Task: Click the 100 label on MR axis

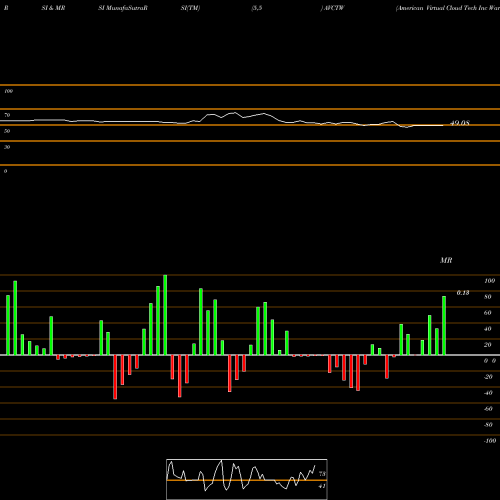Action: tap(490, 281)
